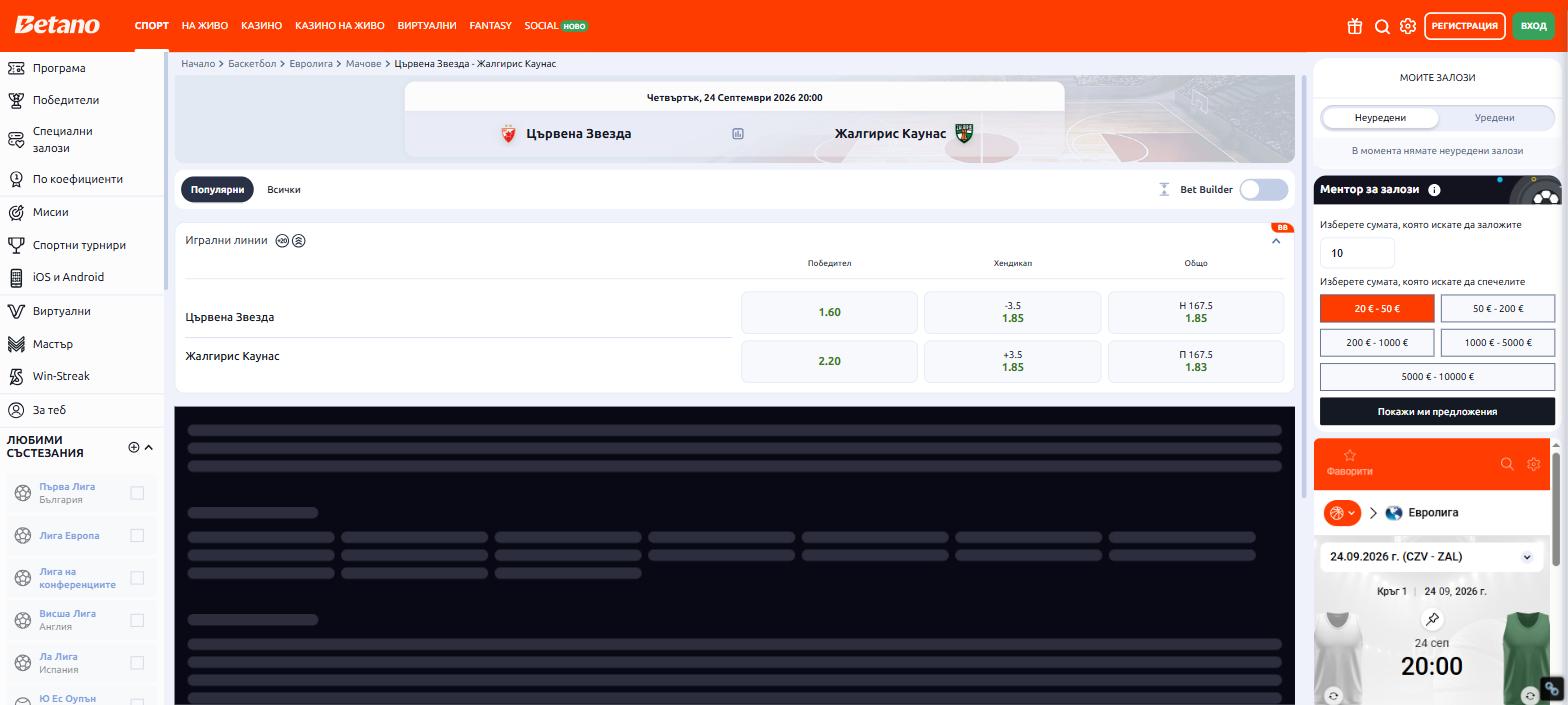1568x705 pixels.
Task: Click the stake amount input field
Action: (x=1357, y=253)
